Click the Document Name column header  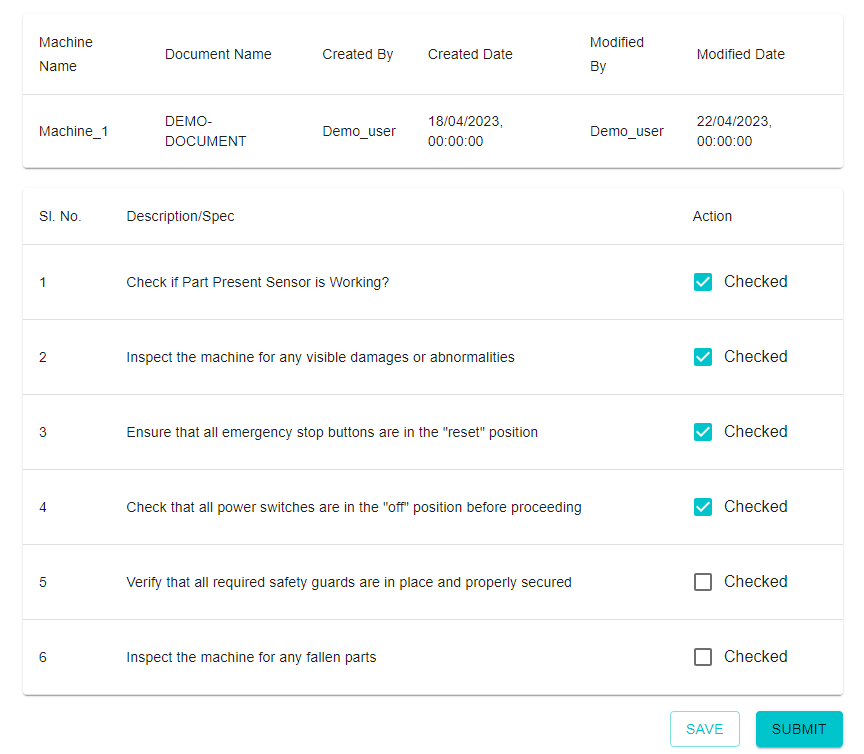click(x=218, y=54)
